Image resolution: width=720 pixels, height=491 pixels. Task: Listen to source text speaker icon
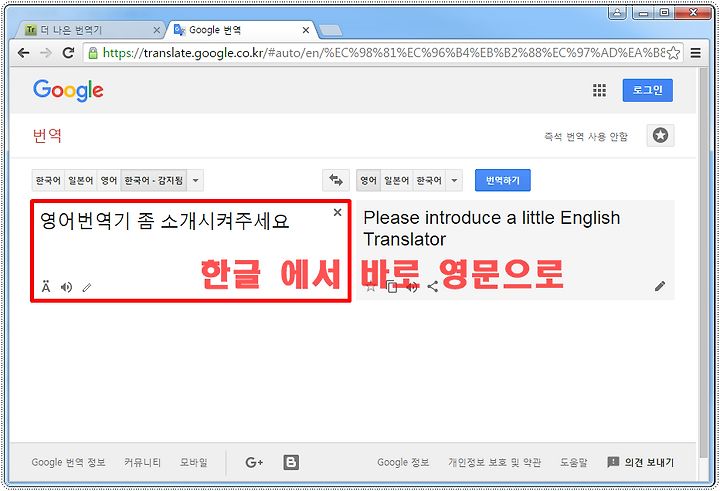pos(67,287)
